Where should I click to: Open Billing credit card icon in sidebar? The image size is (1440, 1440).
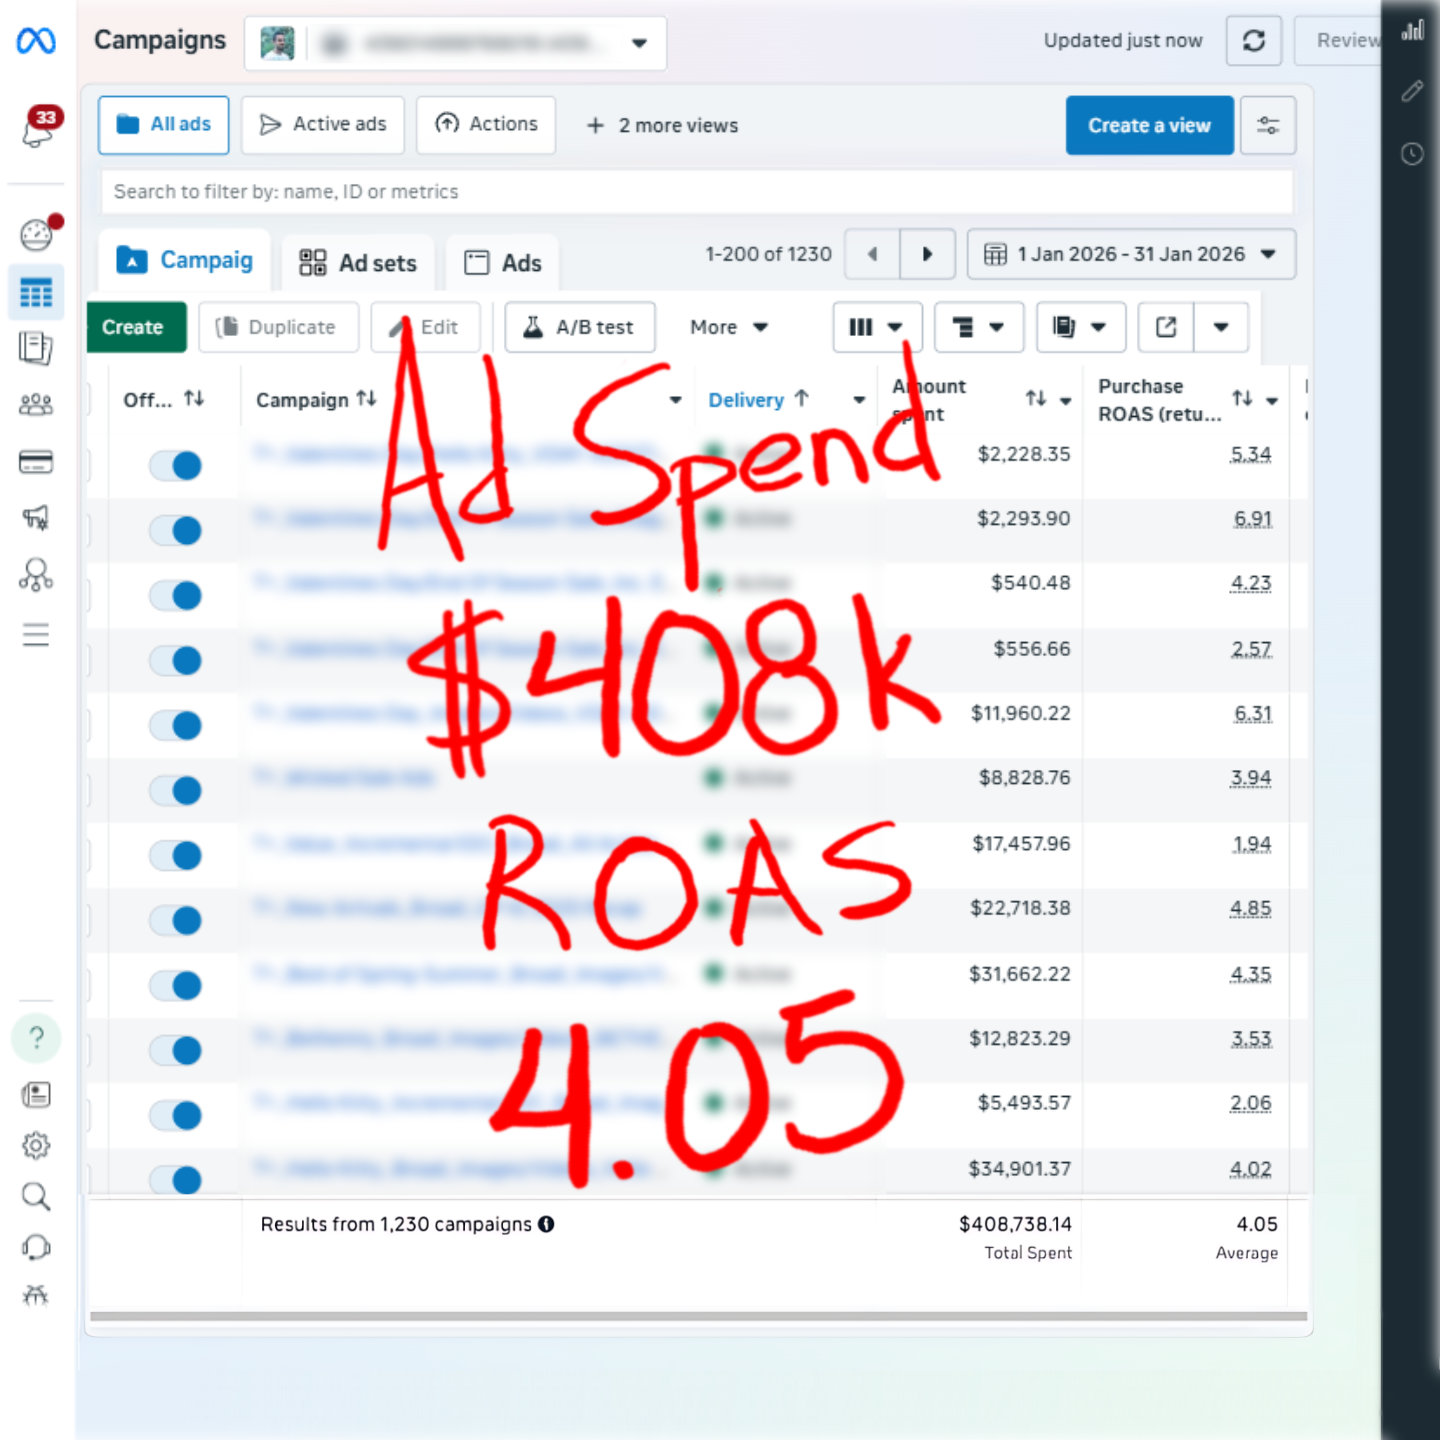36,462
